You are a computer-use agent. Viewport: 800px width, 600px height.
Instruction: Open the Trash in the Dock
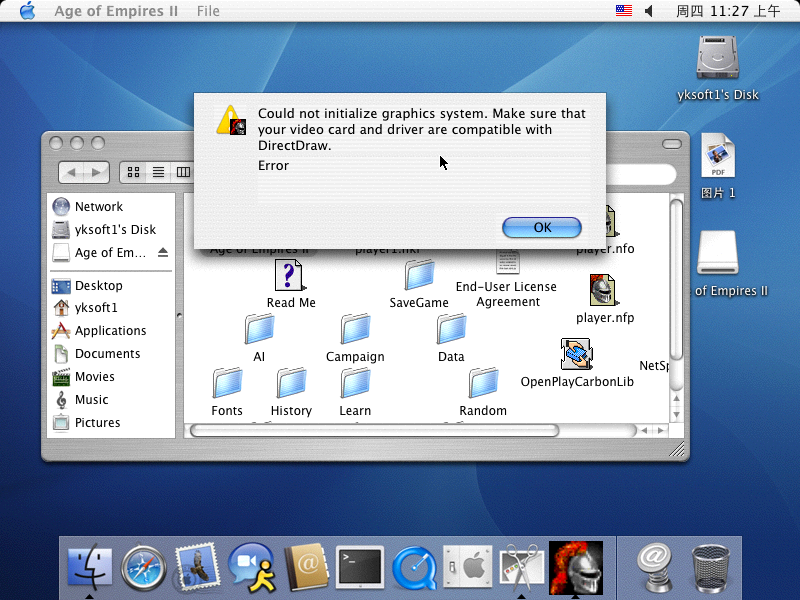(711, 568)
